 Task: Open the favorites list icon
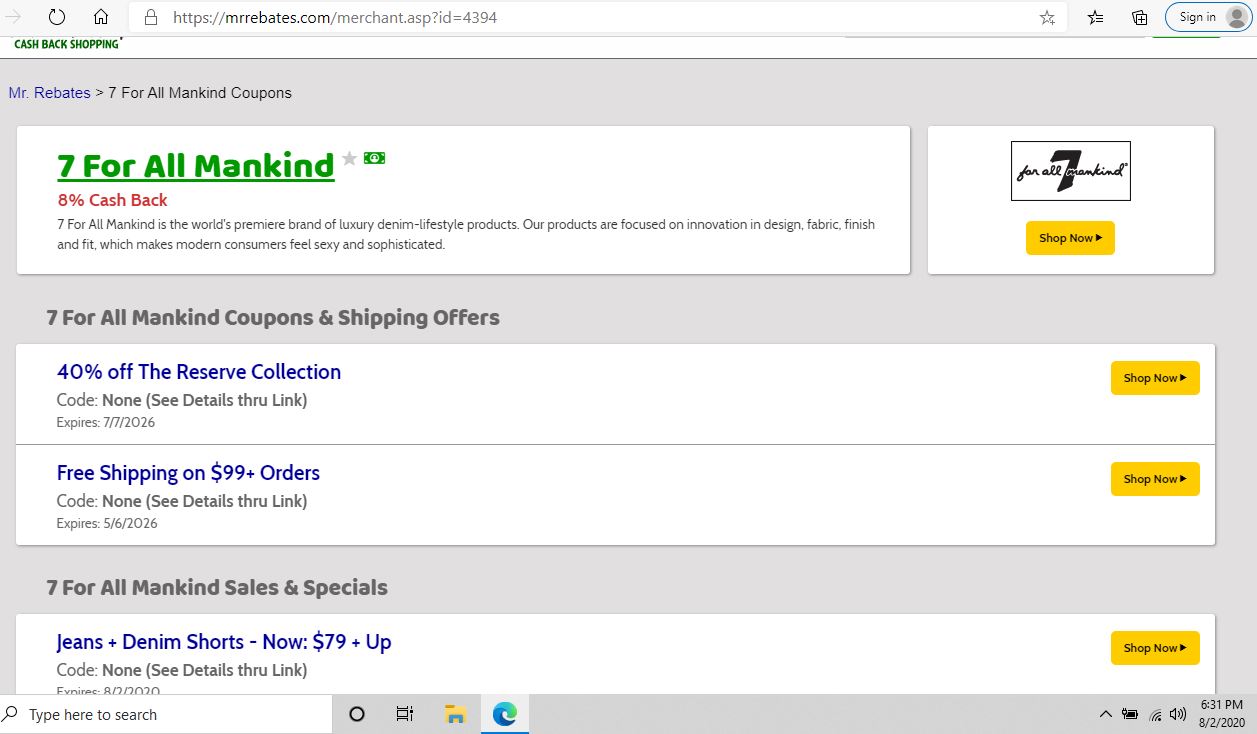pos(1096,17)
